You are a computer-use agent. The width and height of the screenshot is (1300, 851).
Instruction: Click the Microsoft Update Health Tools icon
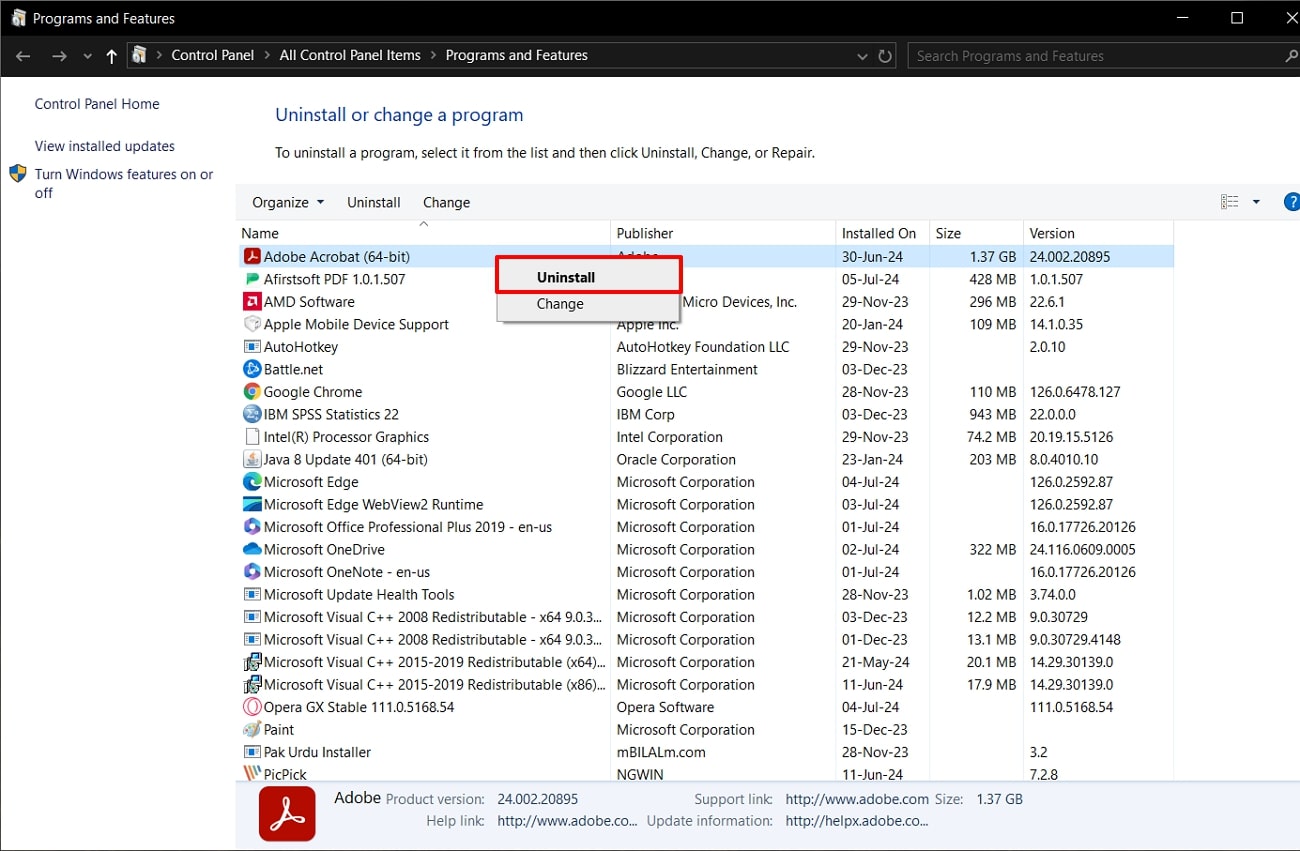click(252, 594)
